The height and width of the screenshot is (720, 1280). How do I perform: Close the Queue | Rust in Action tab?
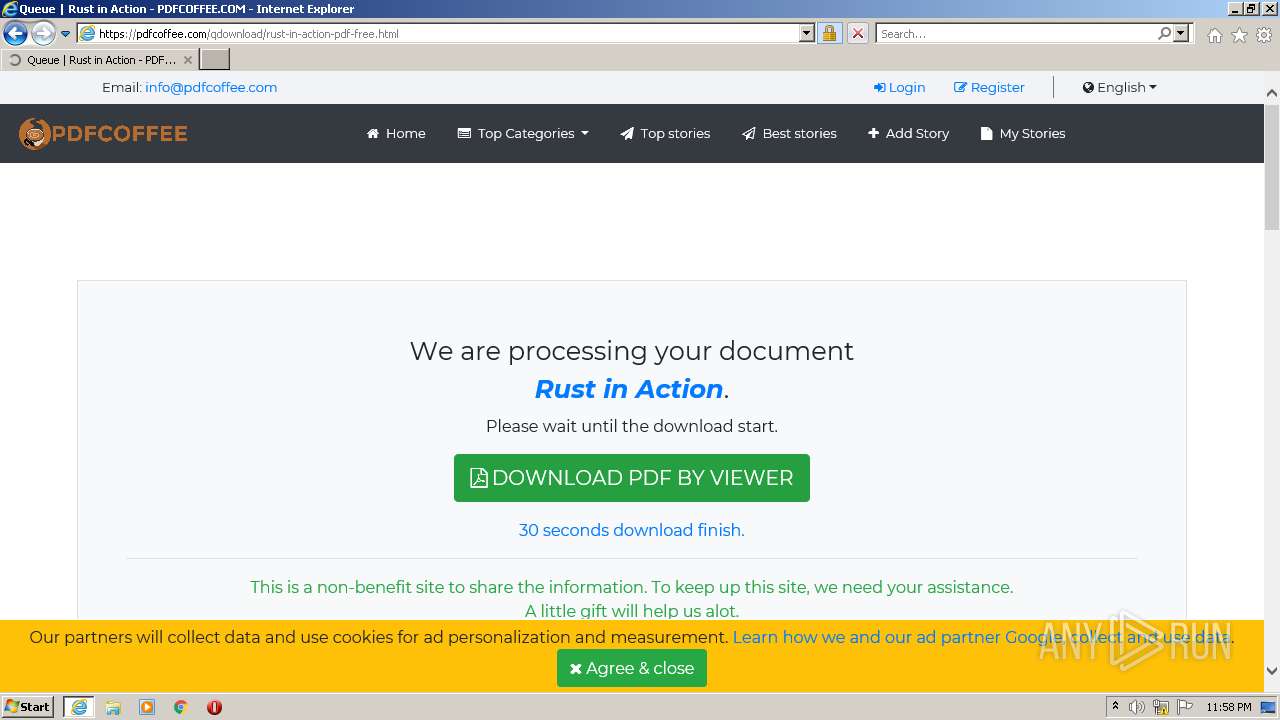point(188,60)
